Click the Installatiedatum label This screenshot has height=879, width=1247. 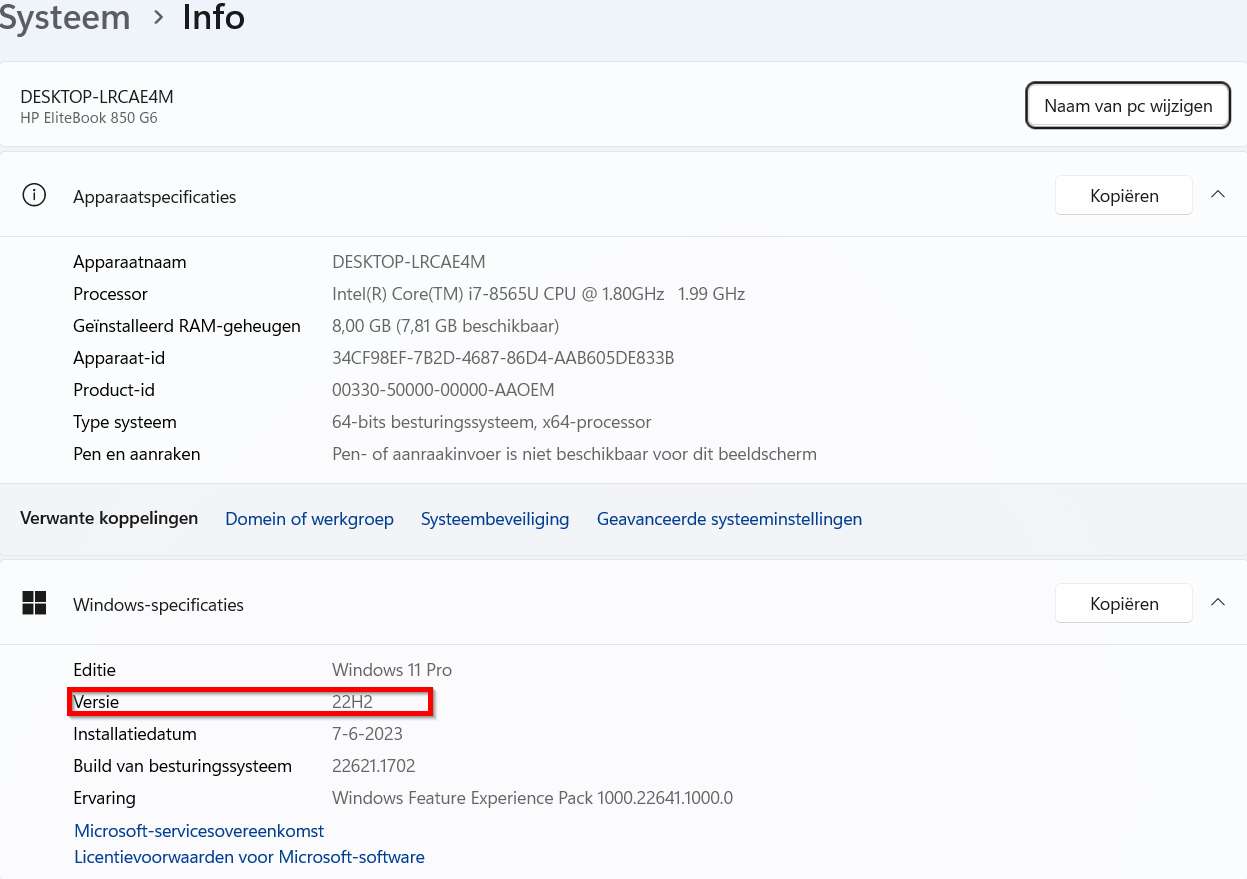click(135, 734)
